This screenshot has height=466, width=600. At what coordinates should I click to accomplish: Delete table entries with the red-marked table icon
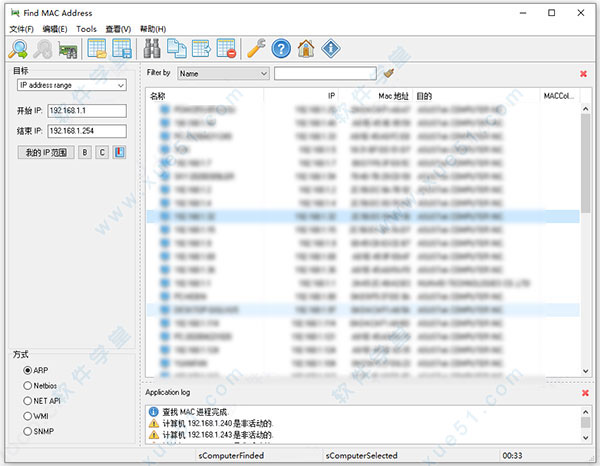226,49
